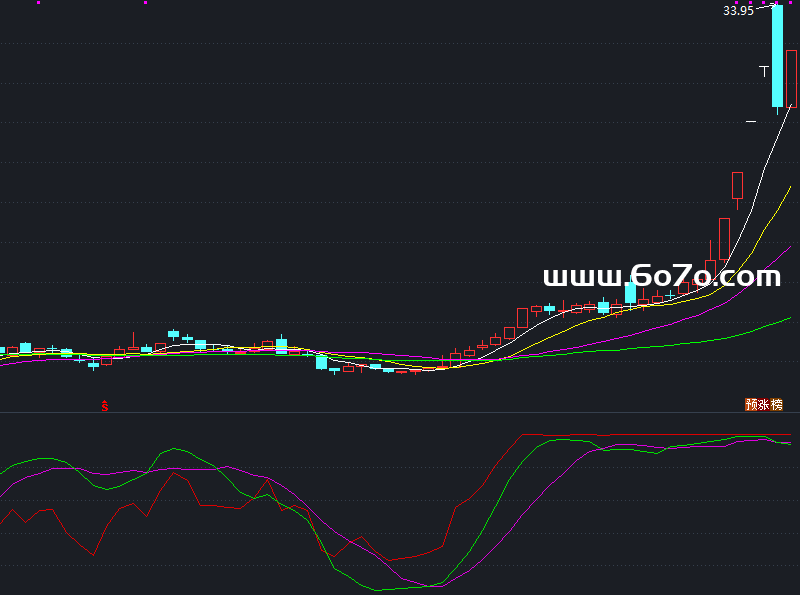
Task: Select the last red hollow candle on right
Action: click(791, 64)
